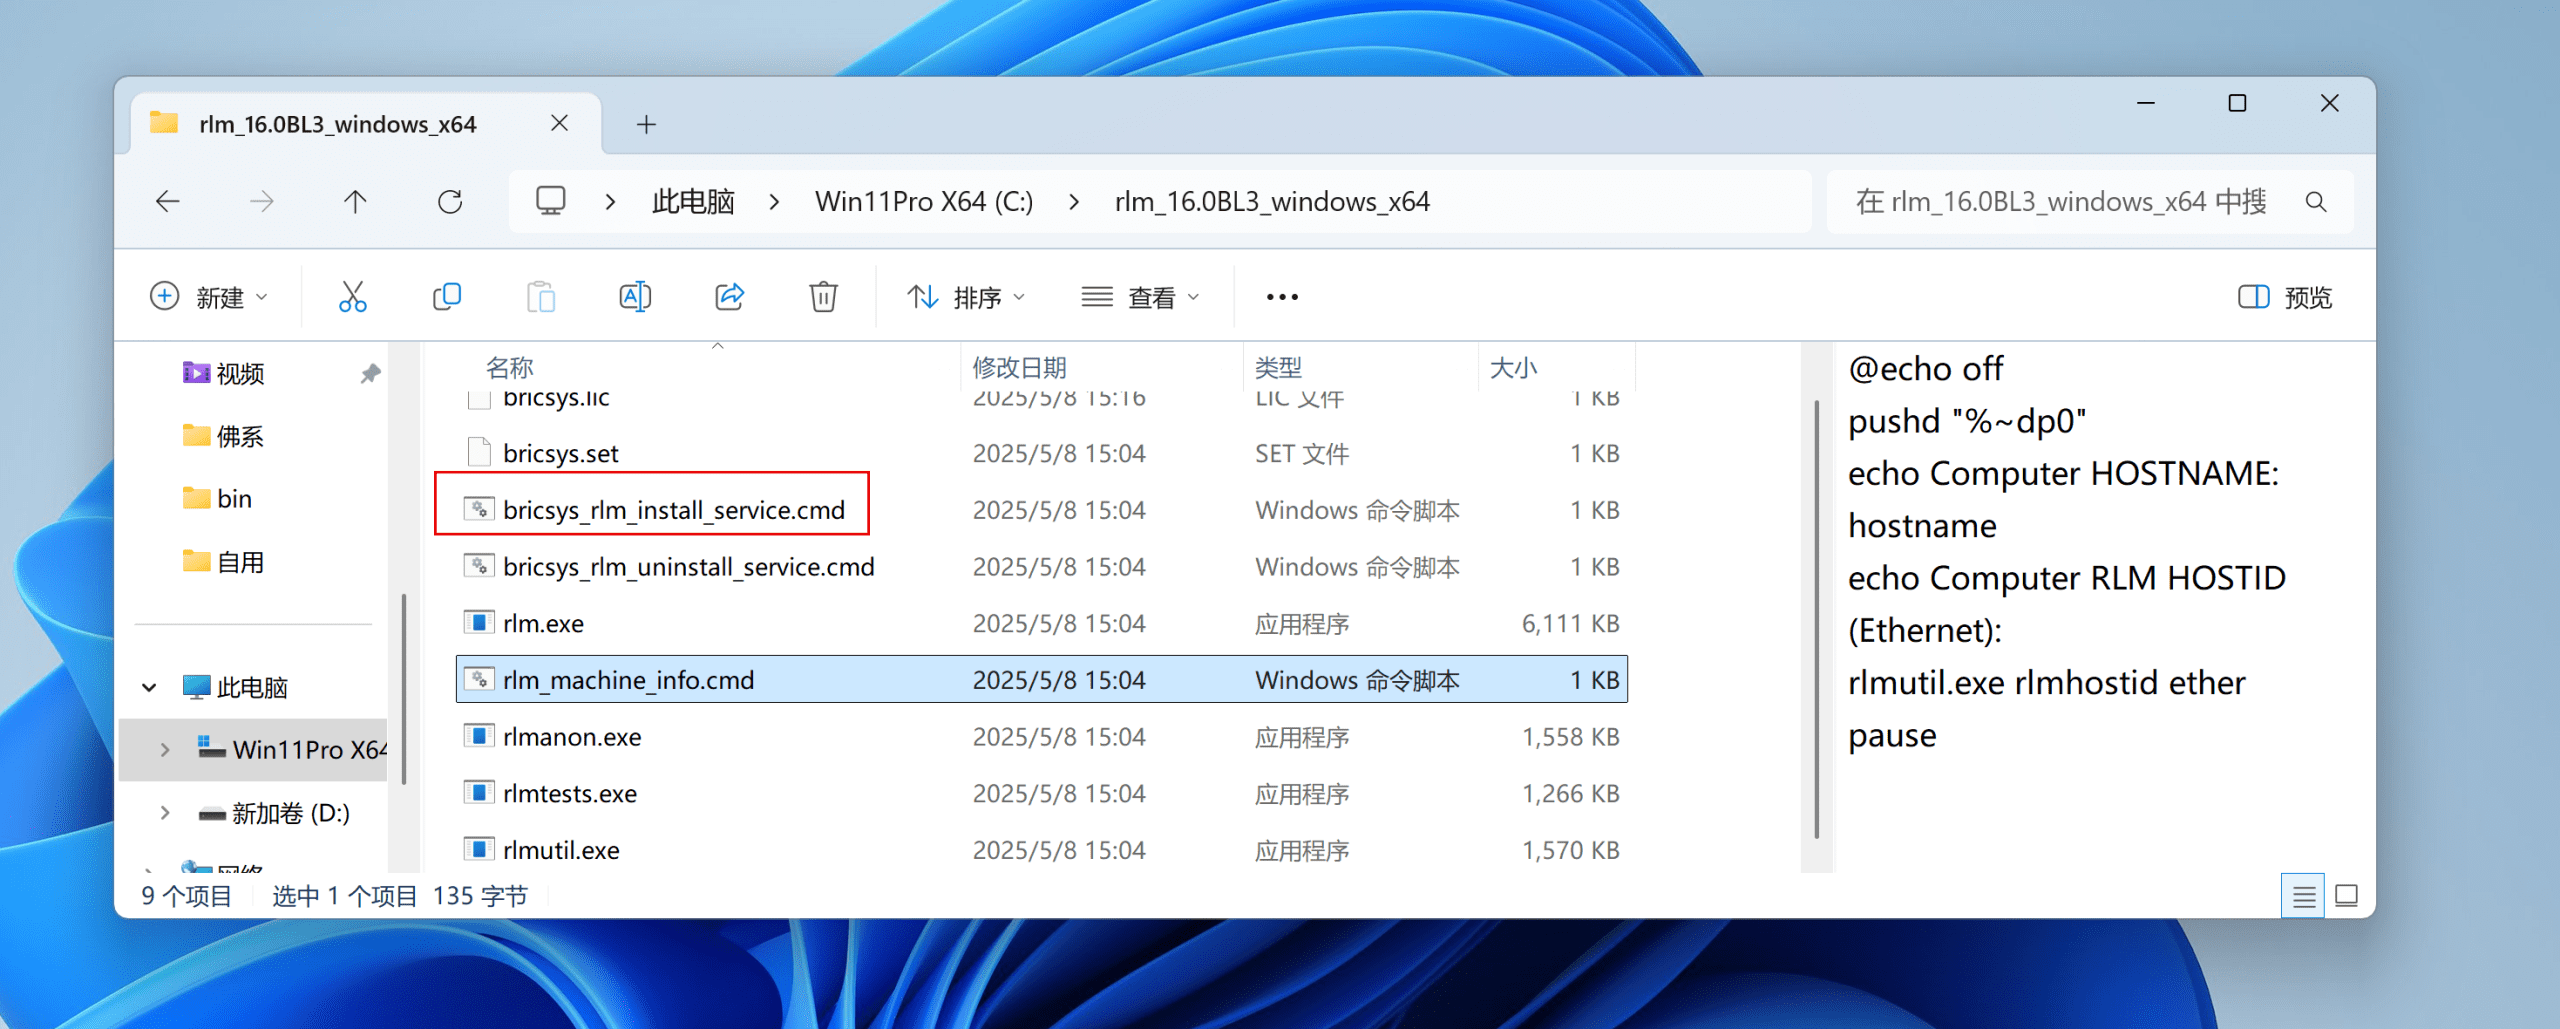Click the Refresh icon beside the address bar
This screenshot has width=2560, height=1029.
coord(450,202)
